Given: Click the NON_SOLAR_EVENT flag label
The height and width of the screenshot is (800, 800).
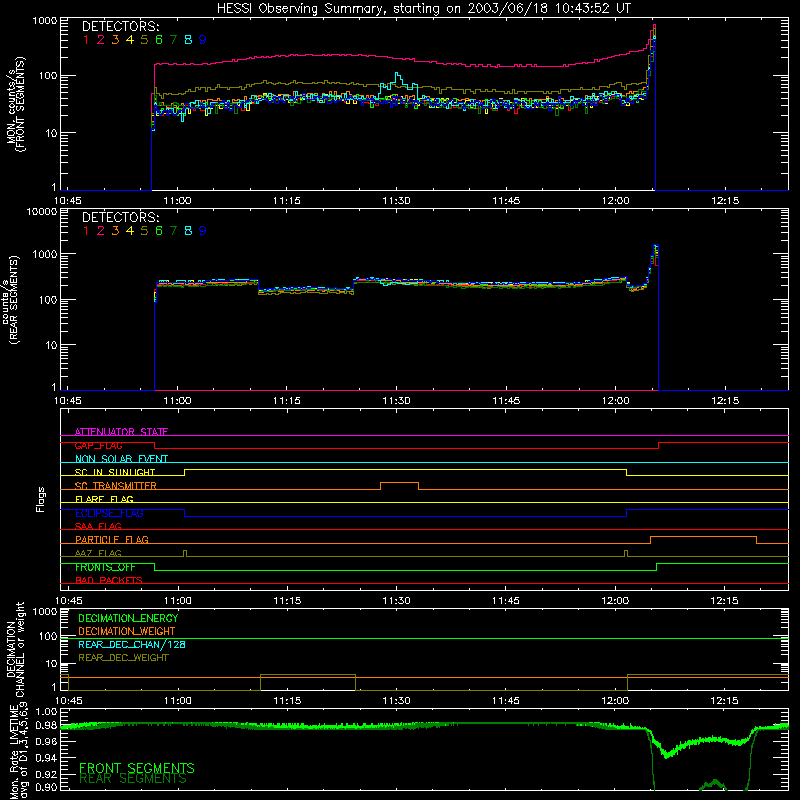Looking at the screenshot, I should tap(121, 459).
